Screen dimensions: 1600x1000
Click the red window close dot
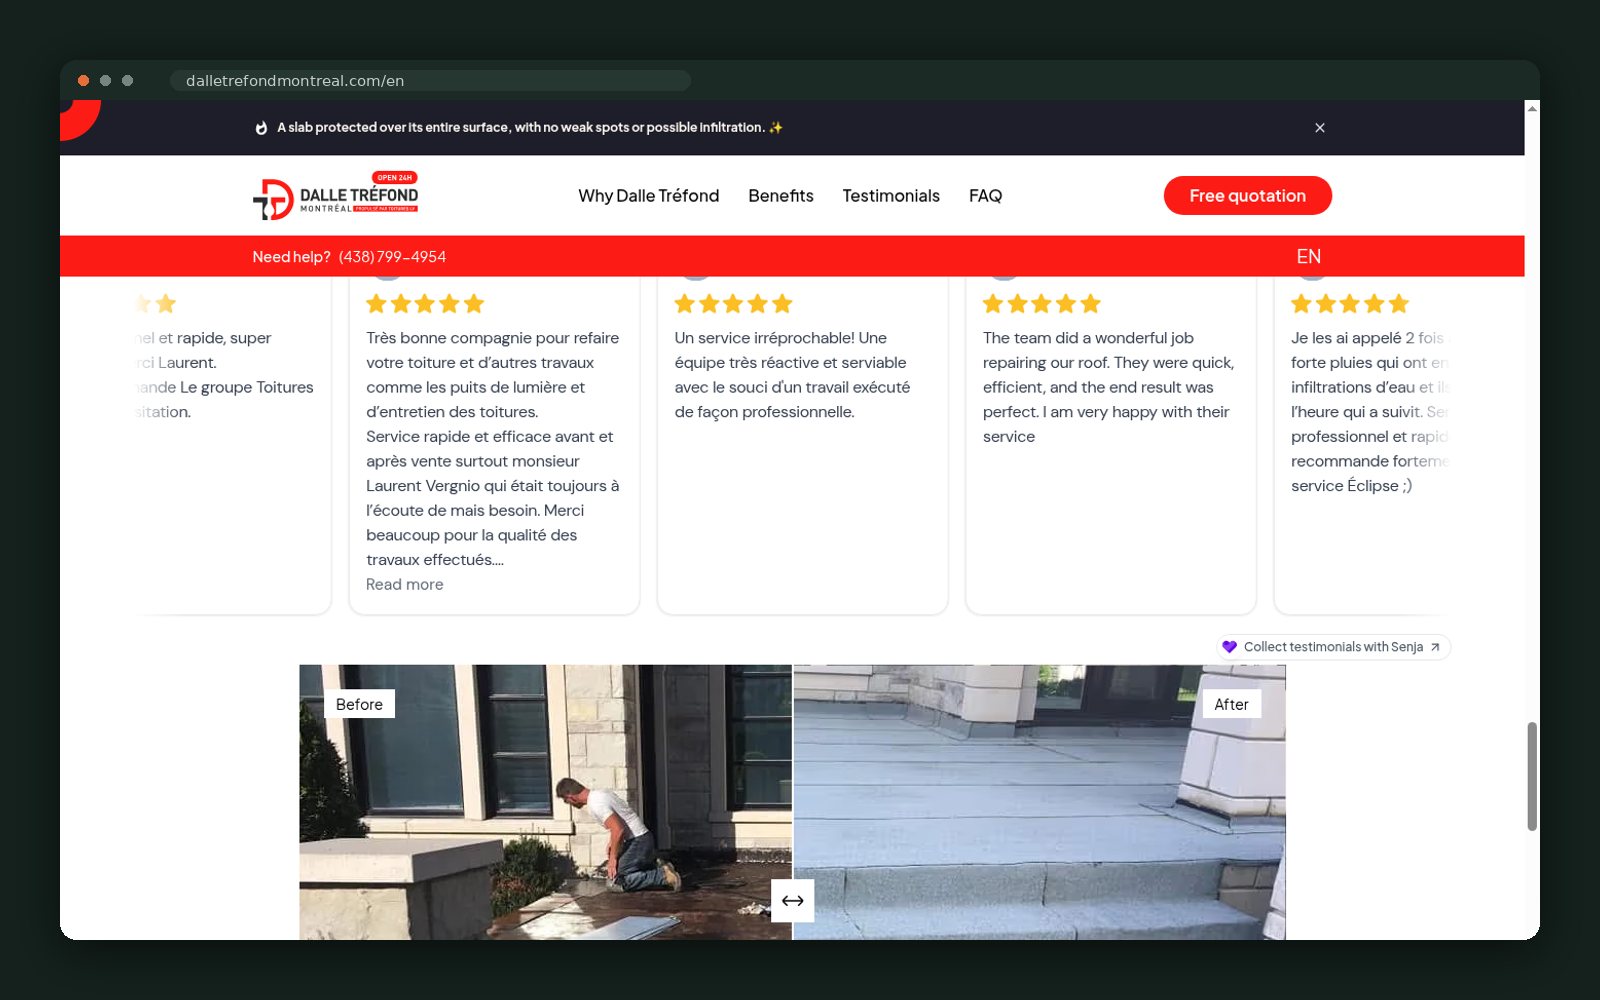84,81
